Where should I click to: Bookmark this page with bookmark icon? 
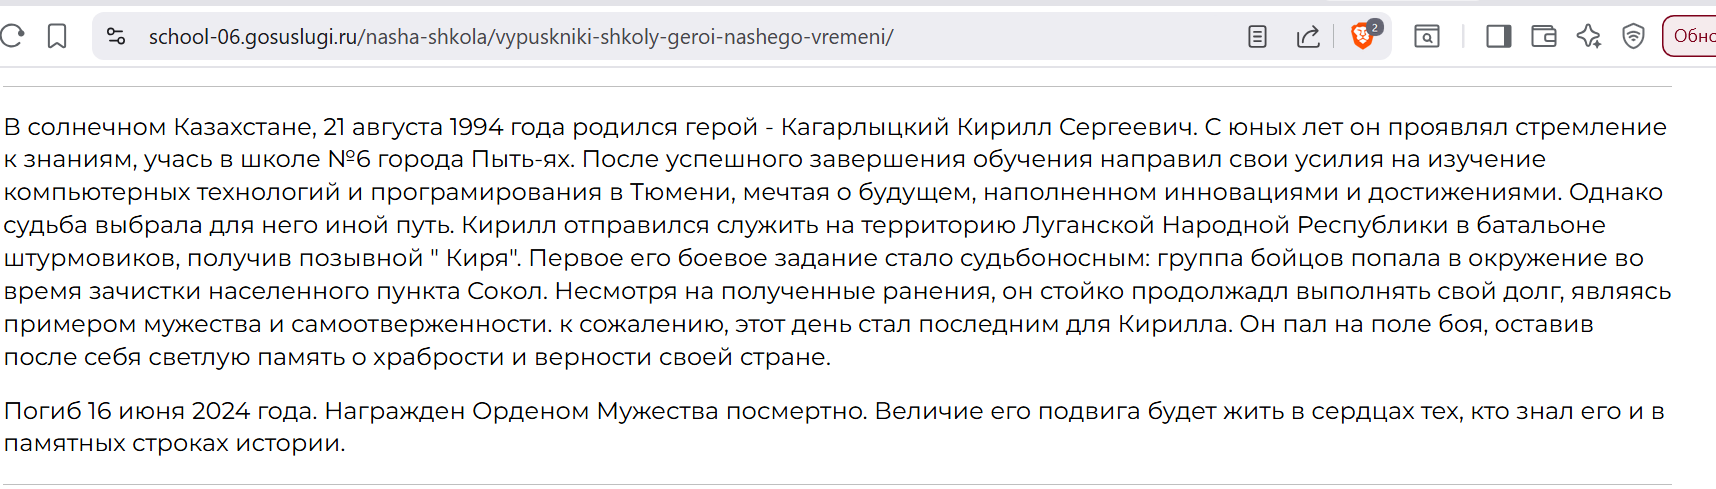(57, 37)
